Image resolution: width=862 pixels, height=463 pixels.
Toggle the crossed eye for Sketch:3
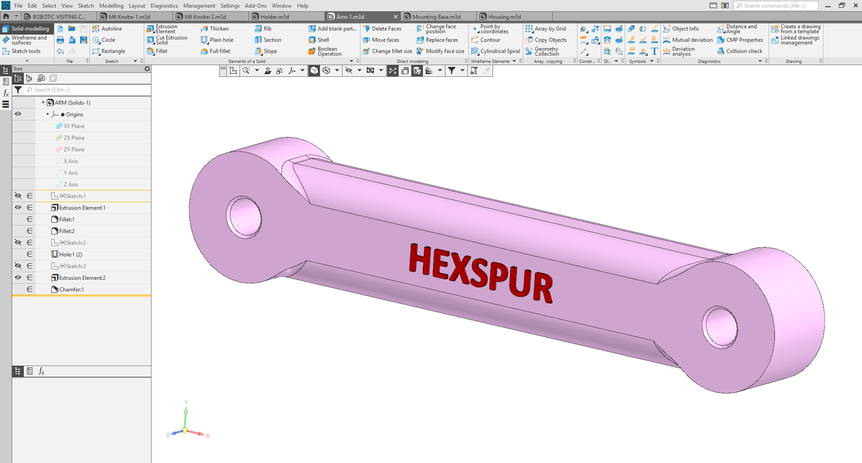pyautogui.click(x=18, y=266)
